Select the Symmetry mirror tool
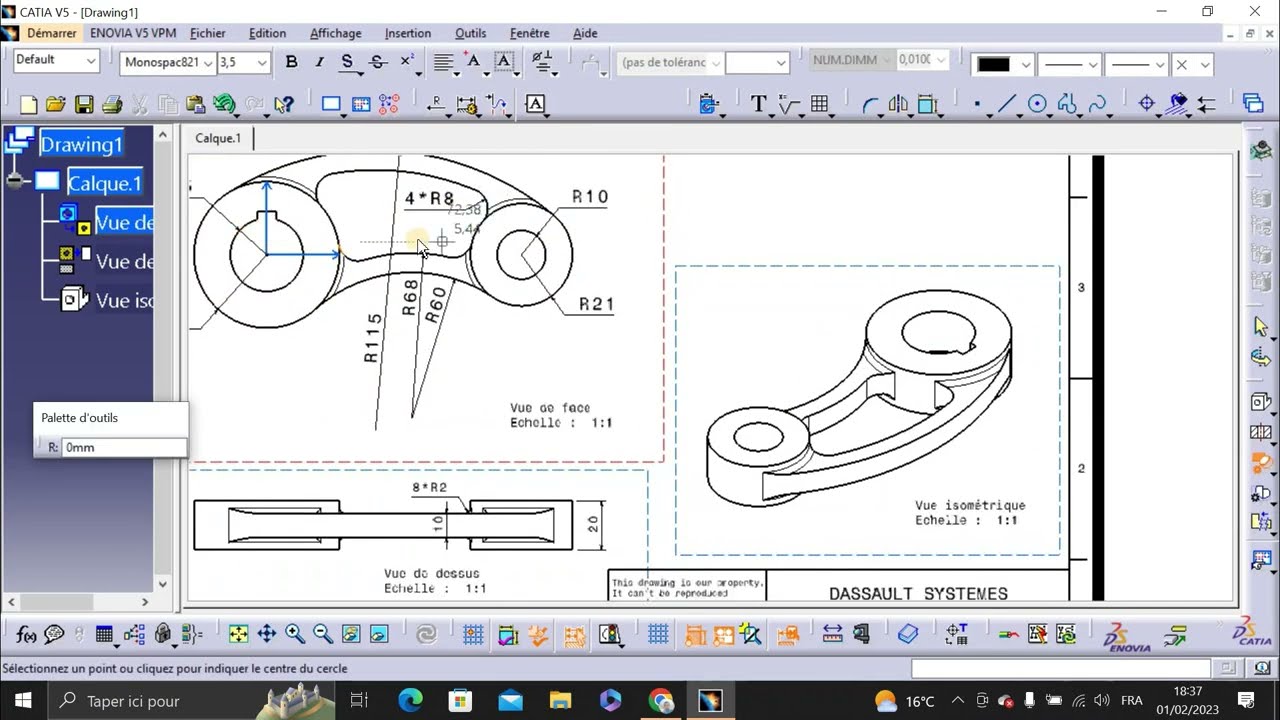Viewport: 1280px width, 720px height. tap(898, 104)
